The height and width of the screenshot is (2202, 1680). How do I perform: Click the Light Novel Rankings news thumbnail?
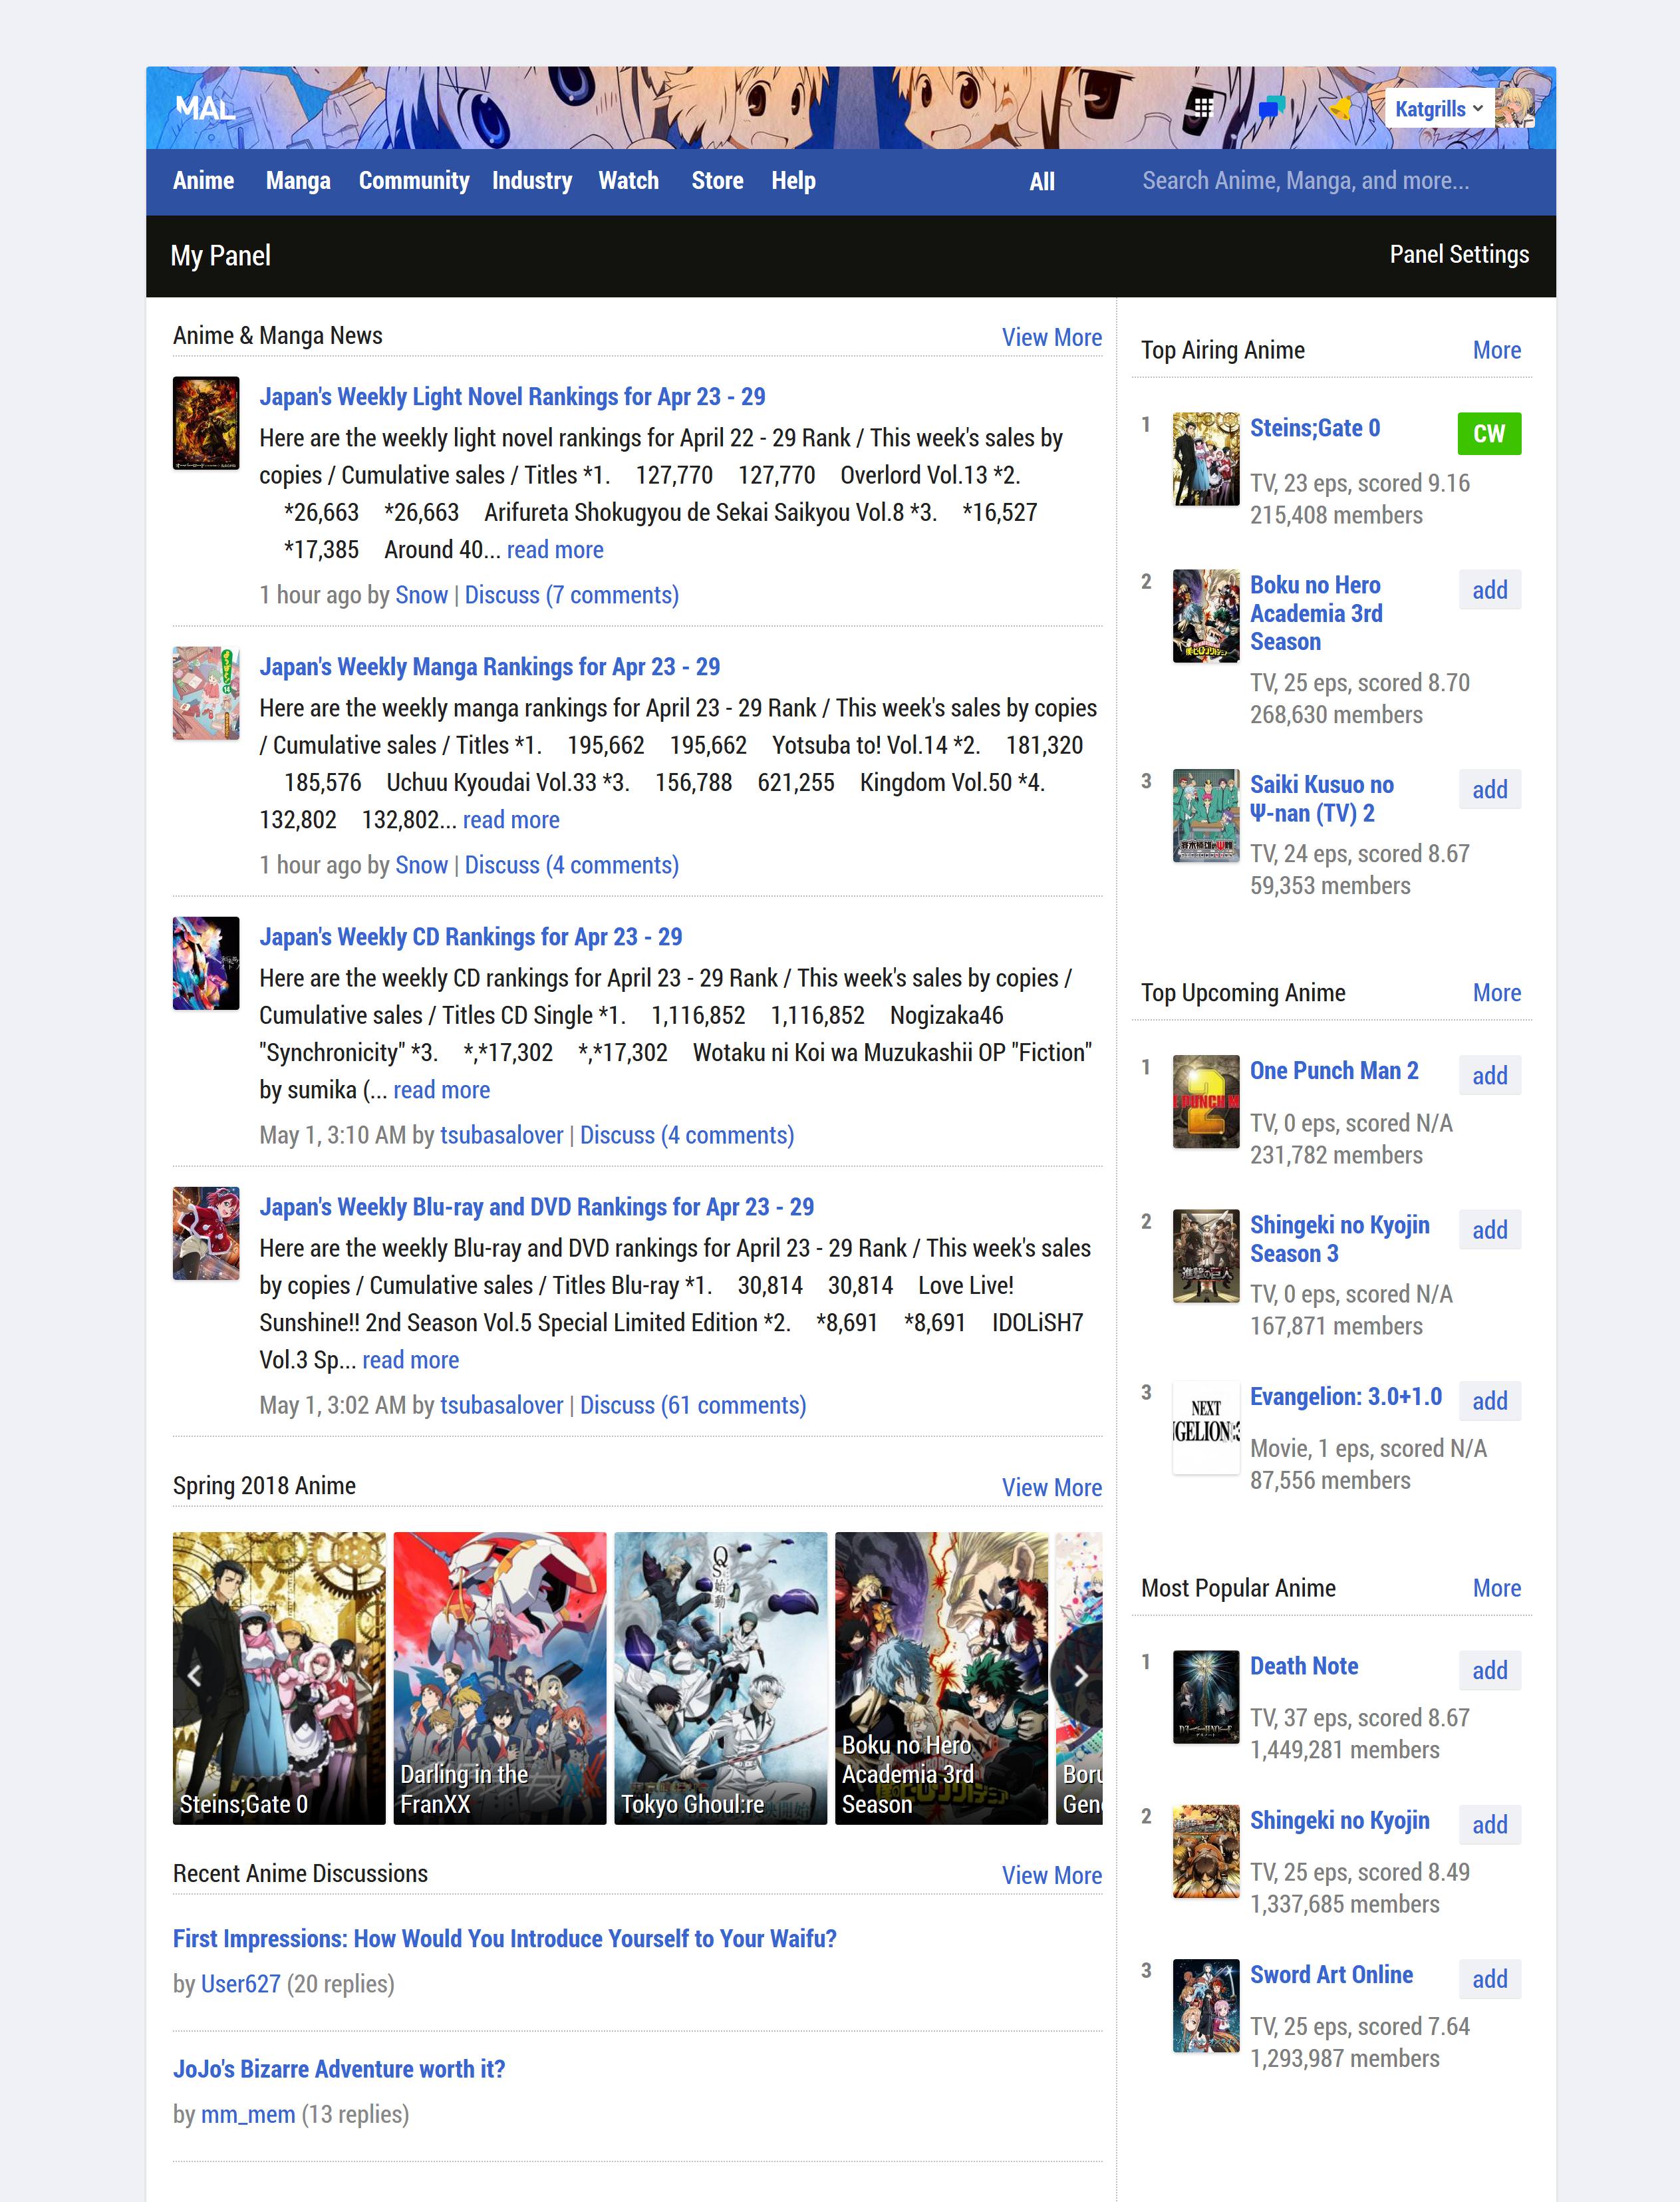coord(206,423)
